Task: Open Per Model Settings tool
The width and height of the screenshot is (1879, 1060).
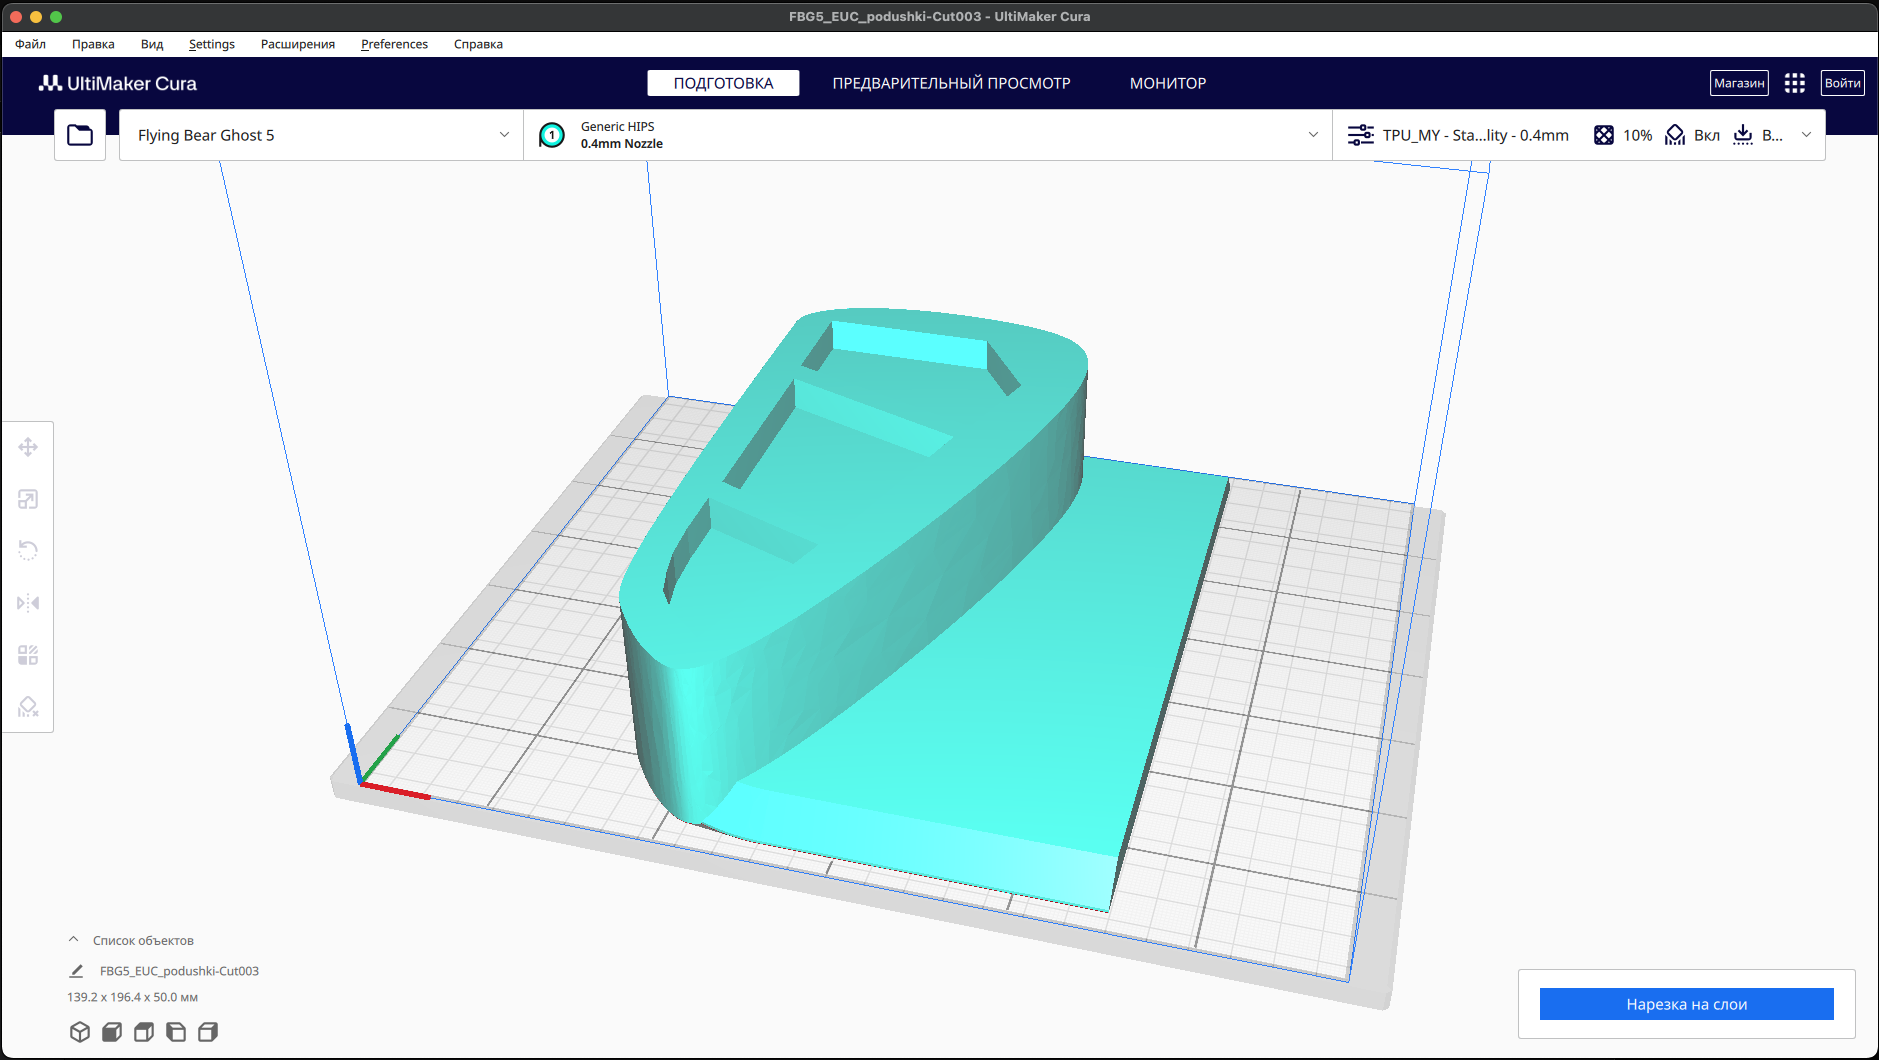Action: pyautogui.click(x=28, y=655)
